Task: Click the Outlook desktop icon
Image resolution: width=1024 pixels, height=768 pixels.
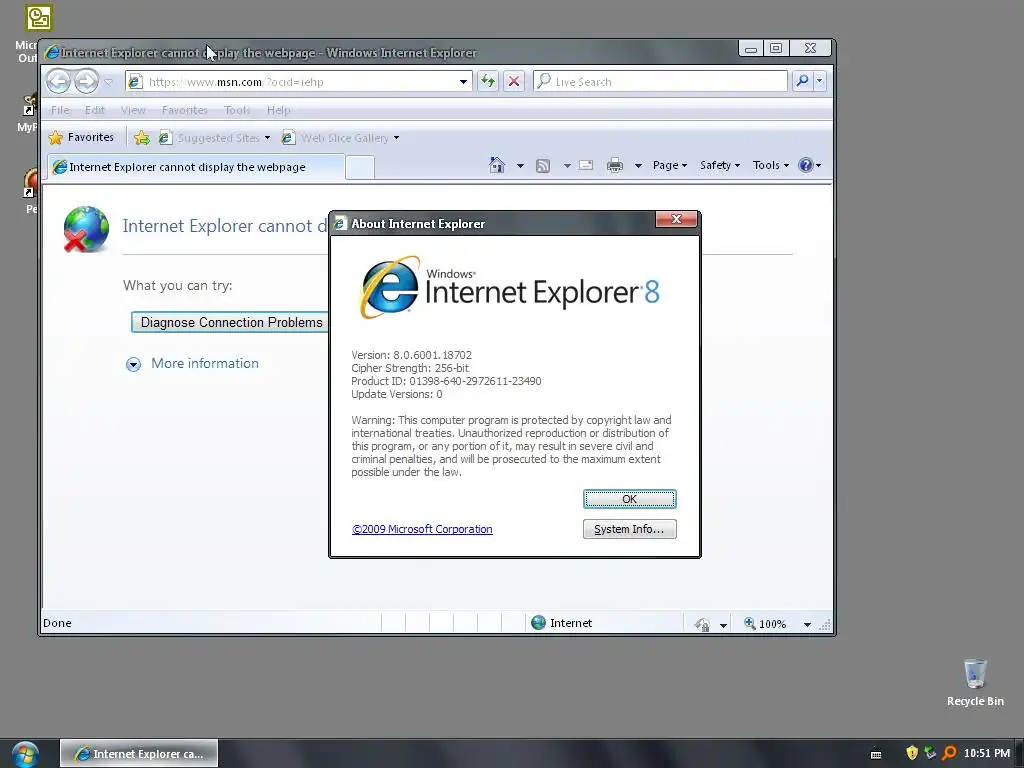Action: click(37, 18)
